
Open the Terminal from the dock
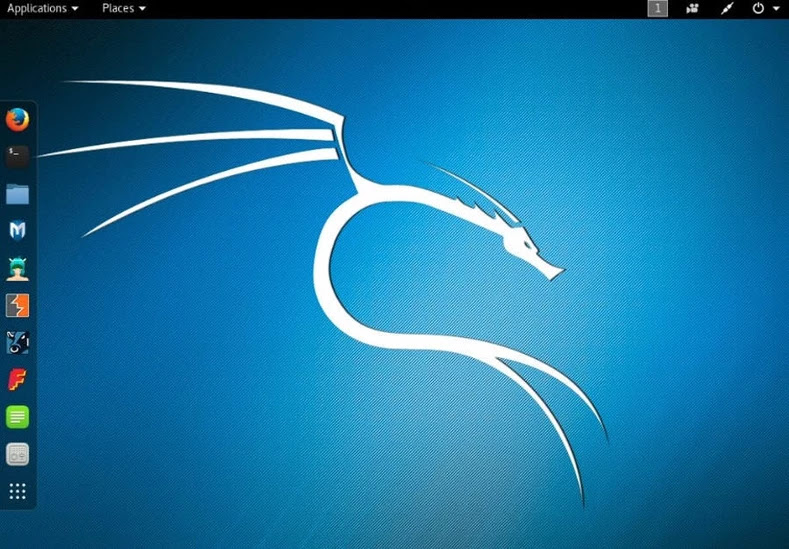(x=17, y=156)
